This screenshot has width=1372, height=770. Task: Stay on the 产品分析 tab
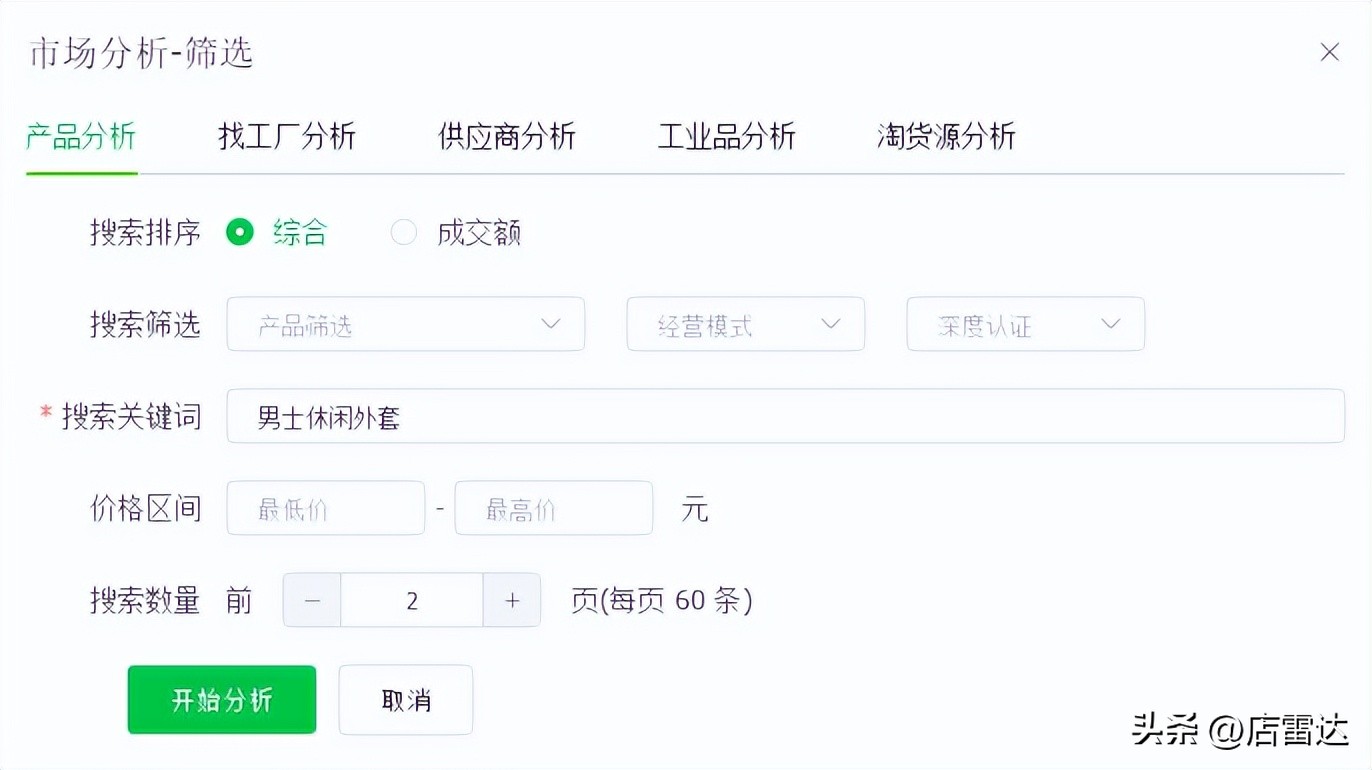(80, 137)
